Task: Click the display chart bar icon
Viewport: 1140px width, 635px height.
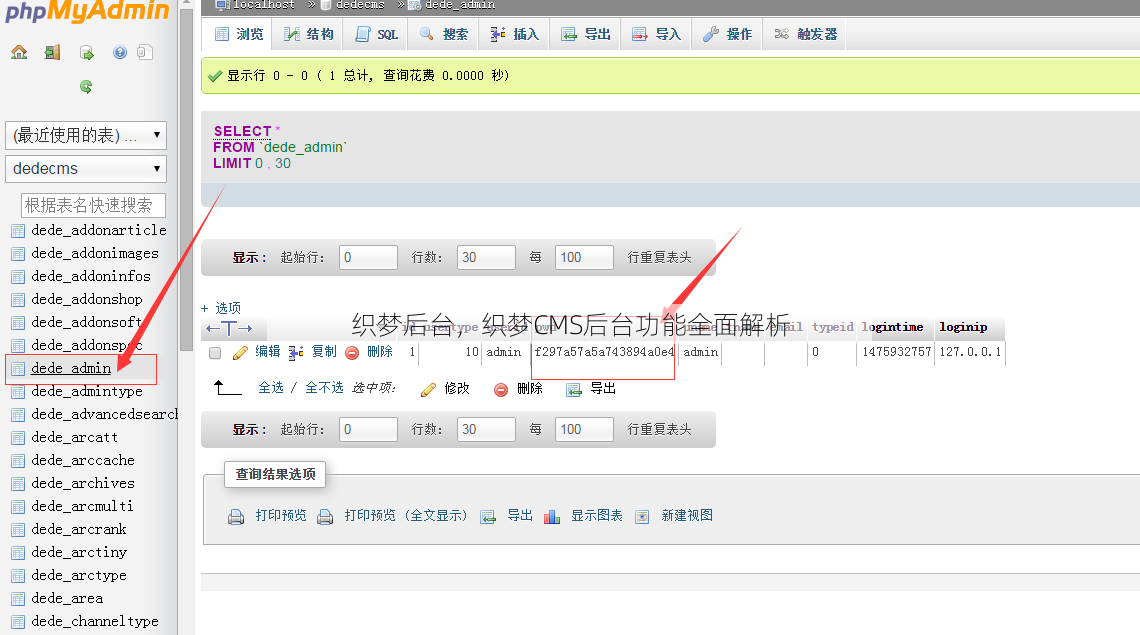Action: [x=552, y=517]
